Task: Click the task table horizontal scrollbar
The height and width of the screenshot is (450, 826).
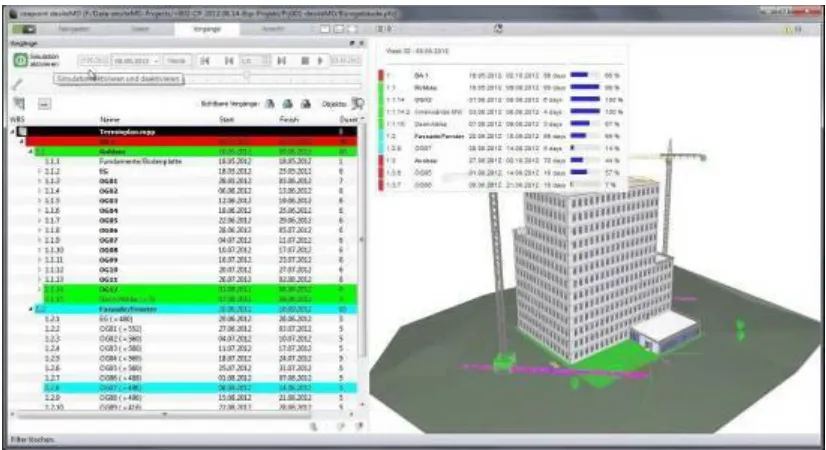Action: (x=164, y=415)
